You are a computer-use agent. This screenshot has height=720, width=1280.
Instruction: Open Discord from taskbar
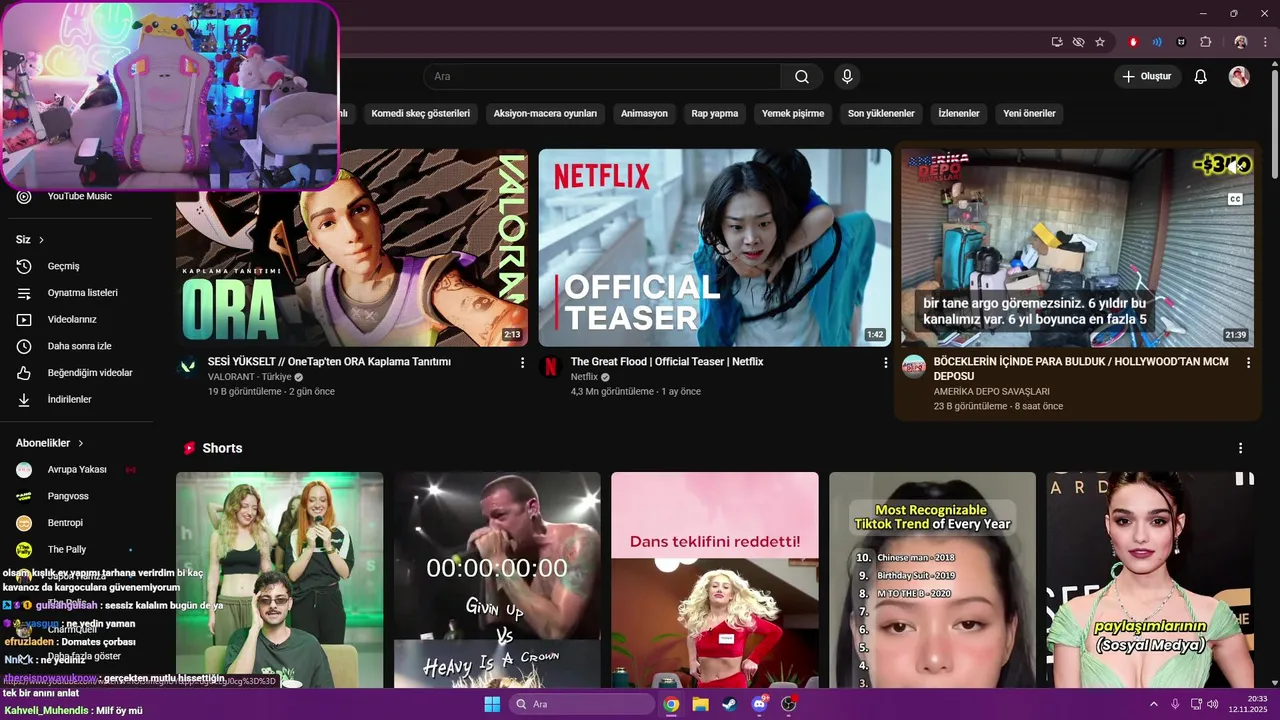point(759,704)
